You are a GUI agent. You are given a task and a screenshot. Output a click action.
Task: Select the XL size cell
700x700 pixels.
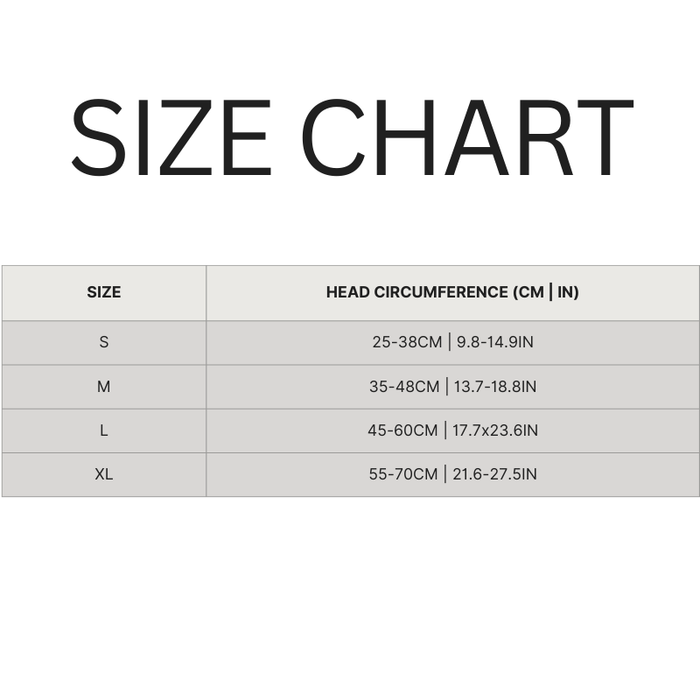tap(104, 474)
